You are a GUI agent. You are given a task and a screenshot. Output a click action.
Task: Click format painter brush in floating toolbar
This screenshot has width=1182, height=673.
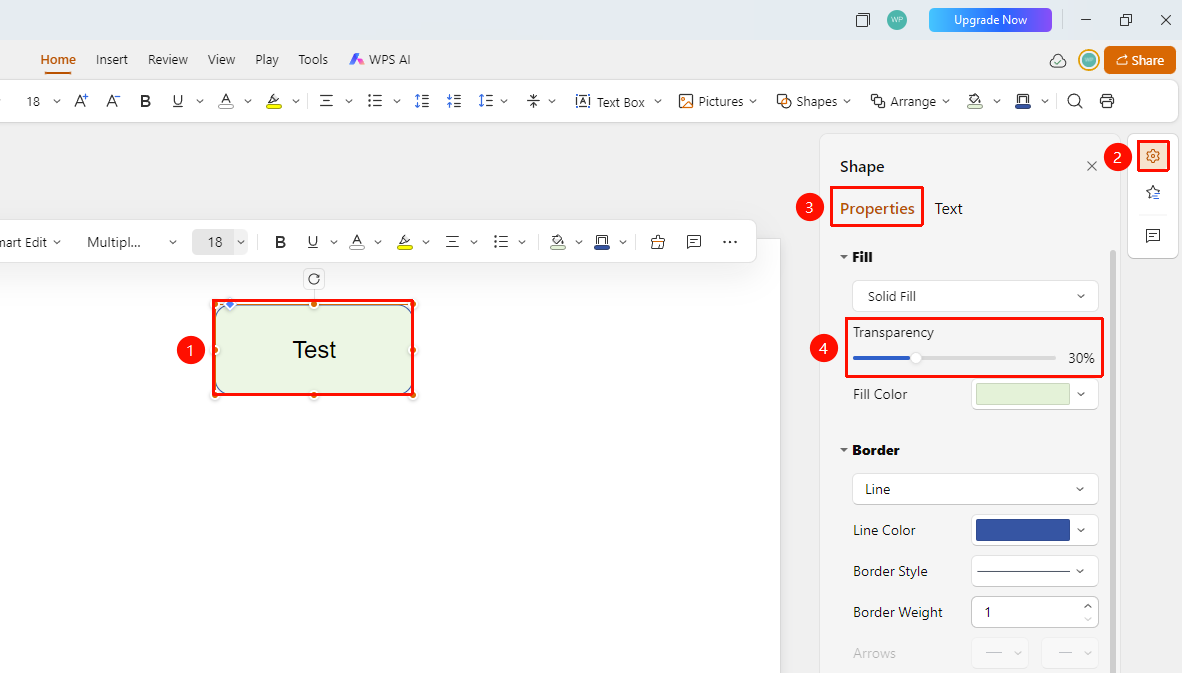658,242
